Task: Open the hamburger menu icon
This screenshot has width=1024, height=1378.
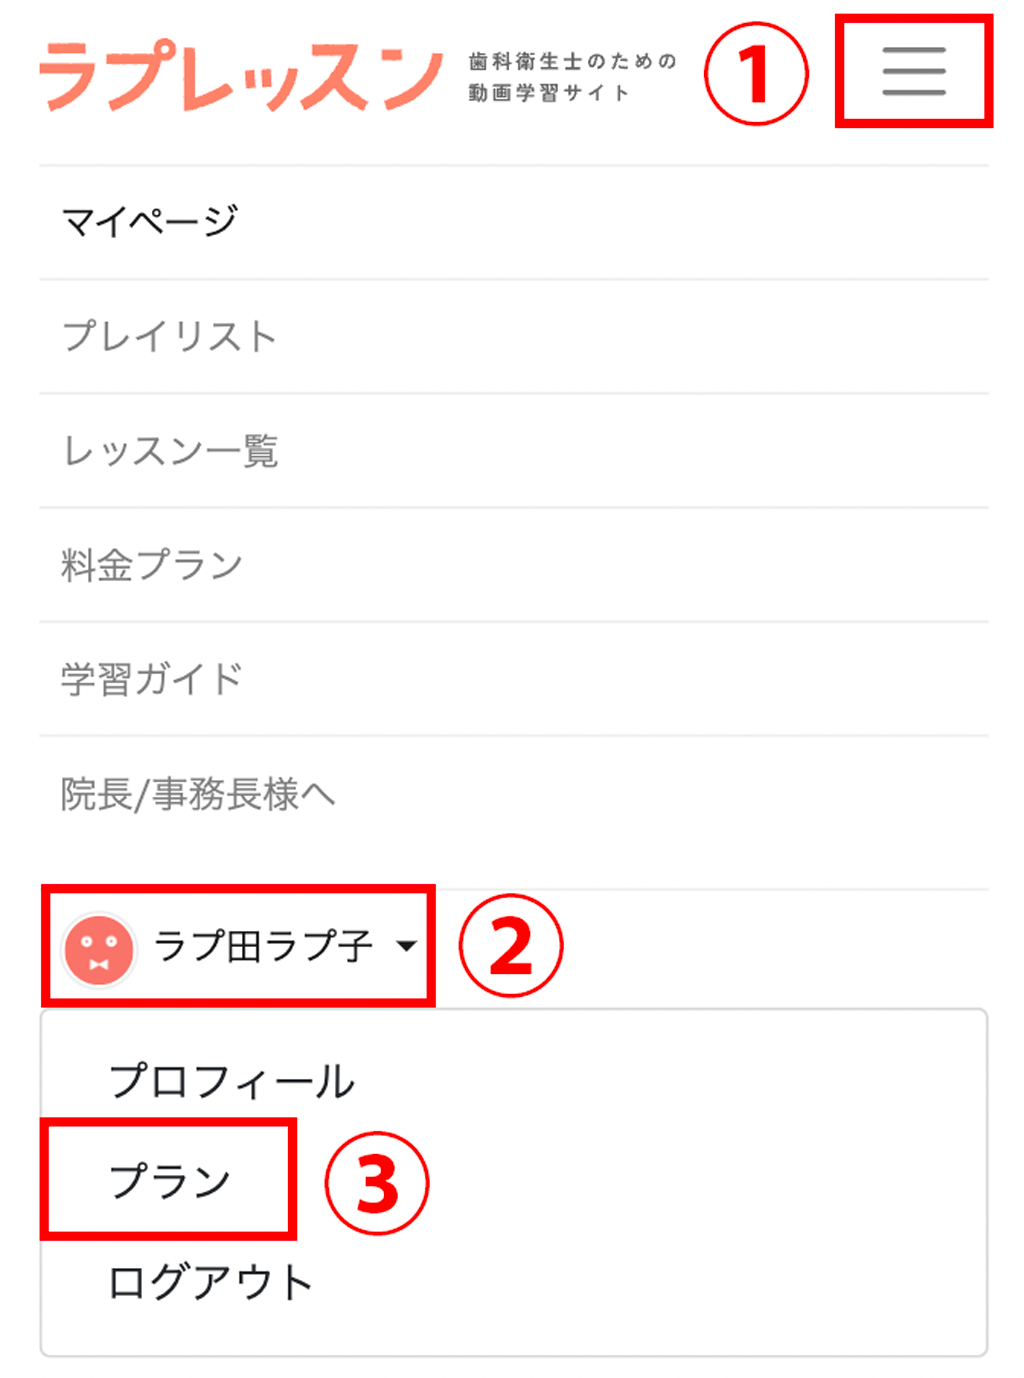Action: coord(913,71)
